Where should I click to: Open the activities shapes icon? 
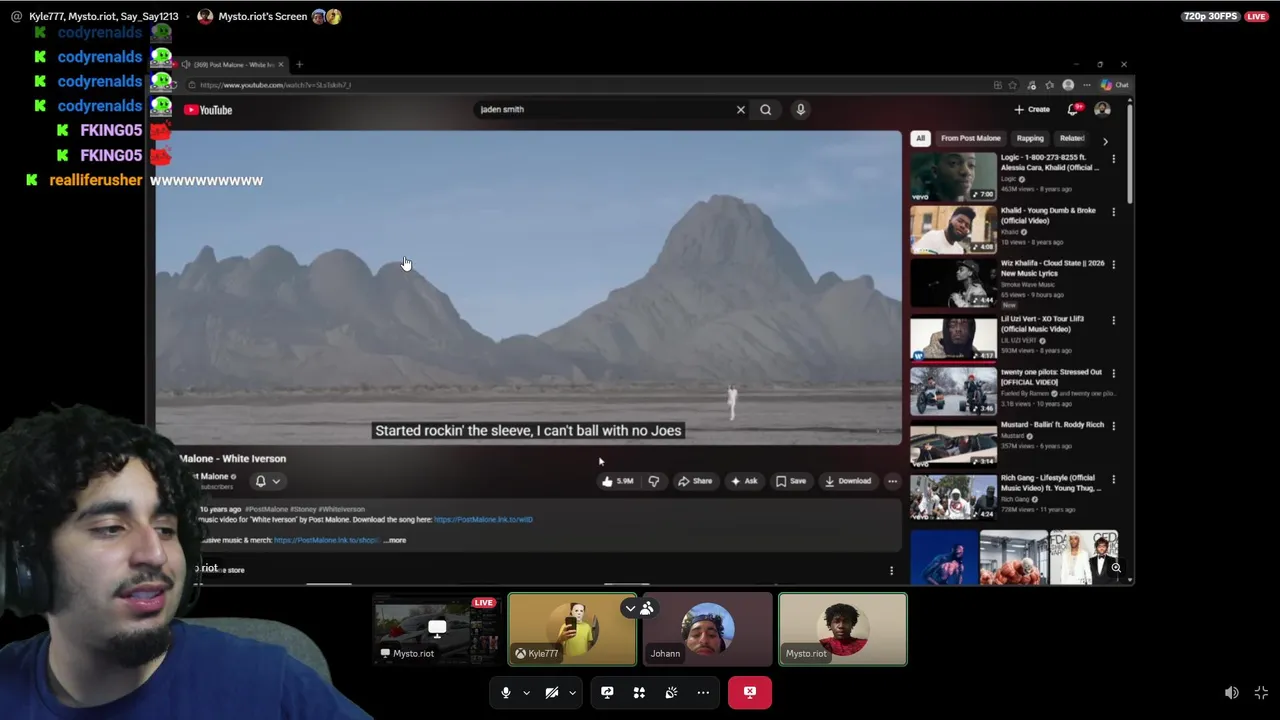pos(639,692)
